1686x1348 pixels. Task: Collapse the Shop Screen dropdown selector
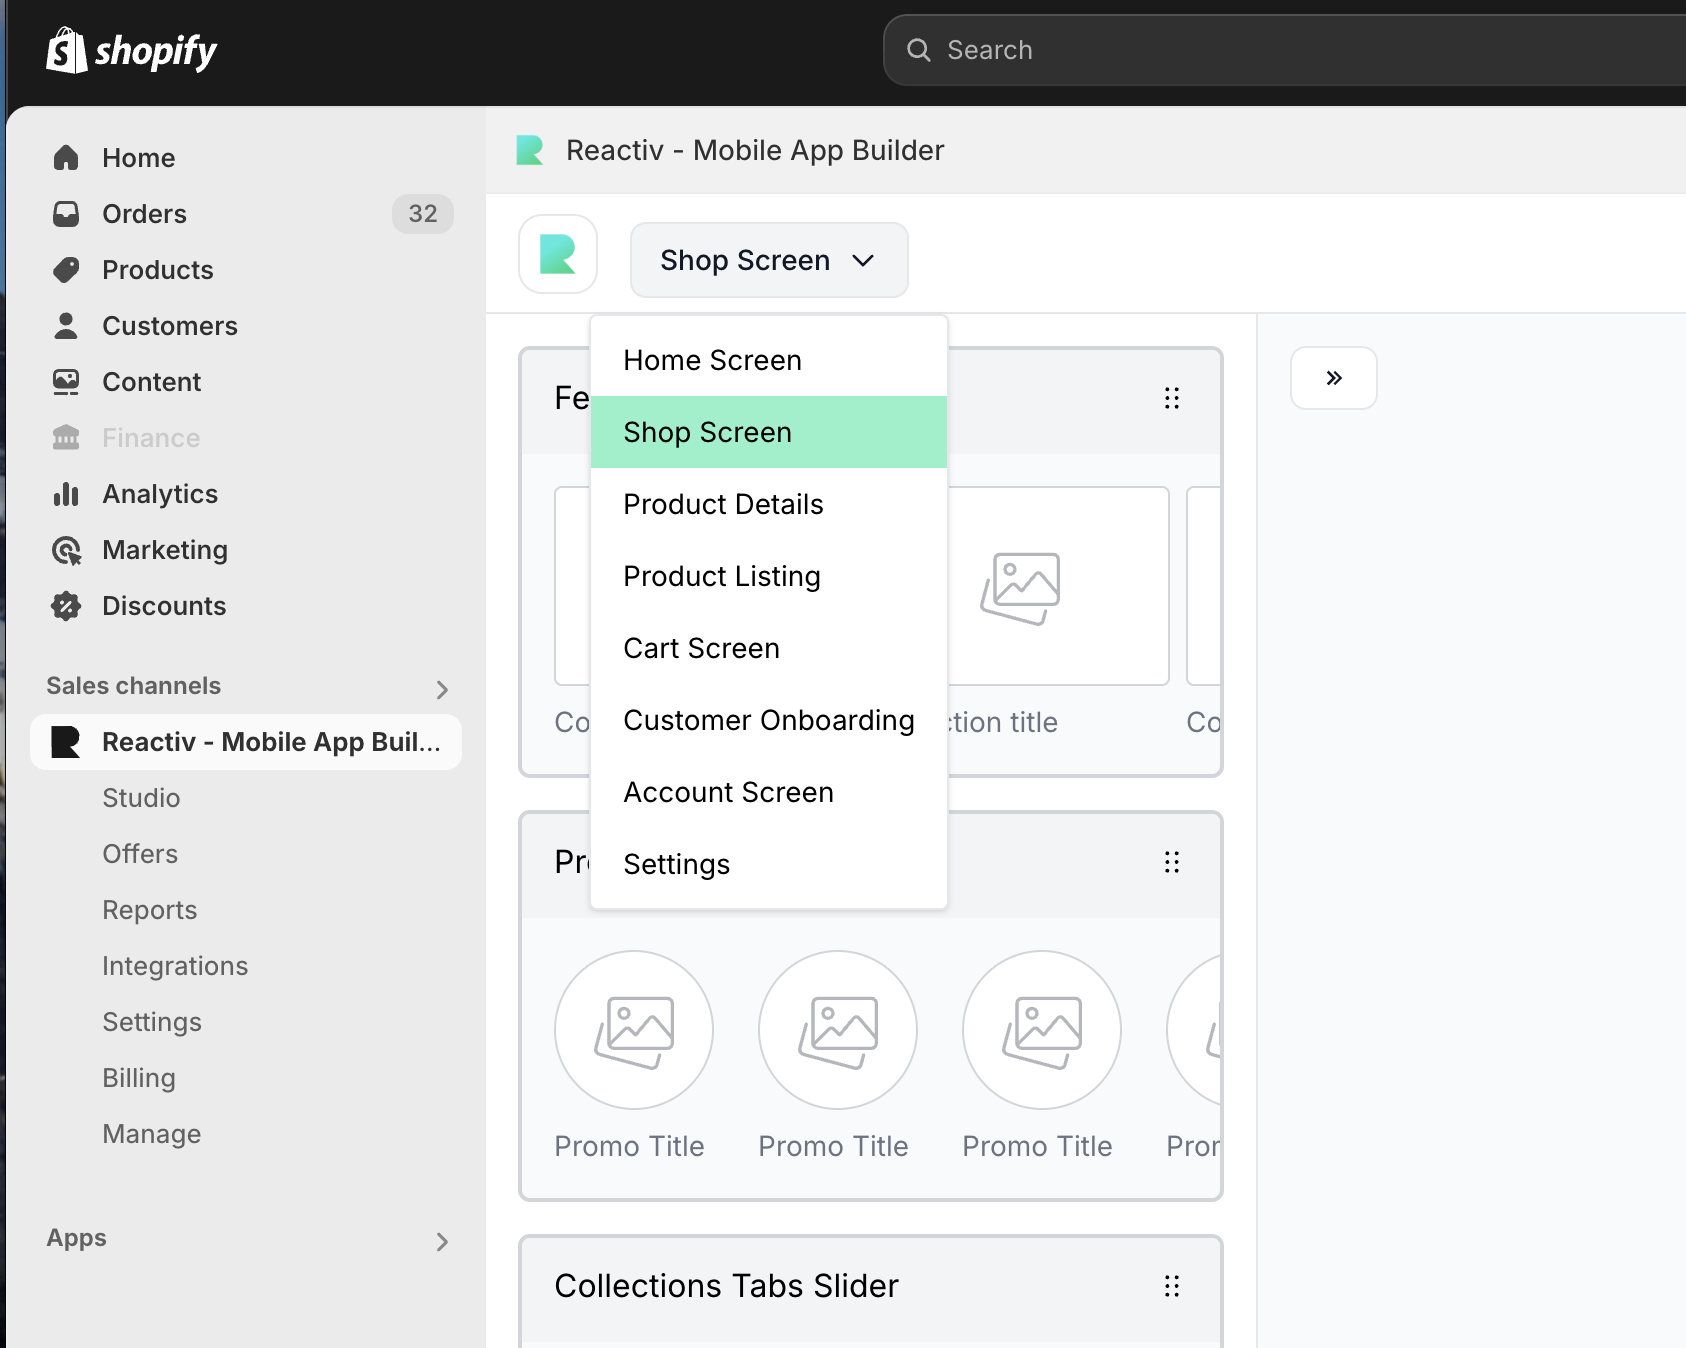(768, 260)
